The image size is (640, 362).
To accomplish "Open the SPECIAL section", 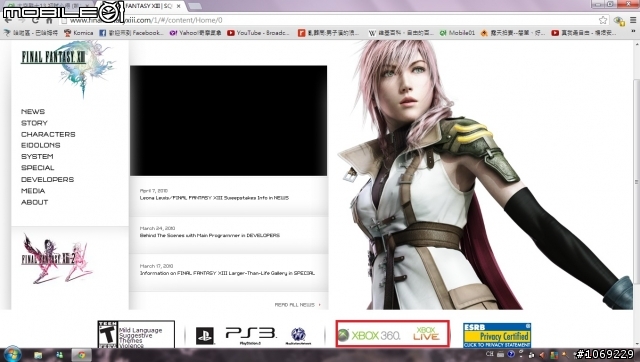I will tap(38, 168).
